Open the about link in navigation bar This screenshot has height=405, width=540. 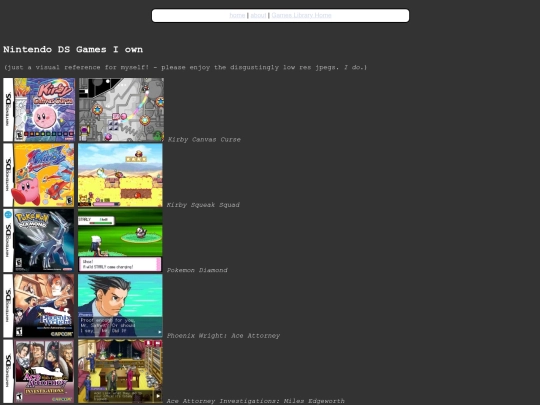click(x=258, y=15)
